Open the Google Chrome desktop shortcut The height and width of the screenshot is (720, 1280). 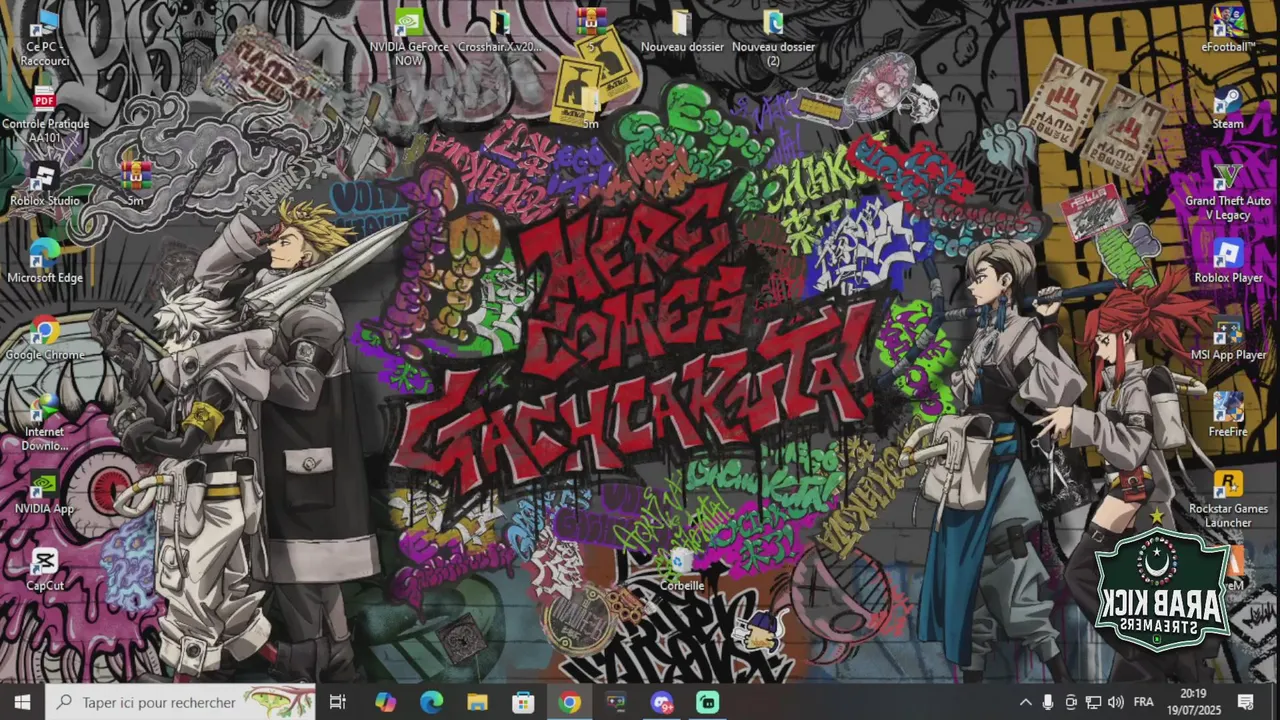pos(45,339)
